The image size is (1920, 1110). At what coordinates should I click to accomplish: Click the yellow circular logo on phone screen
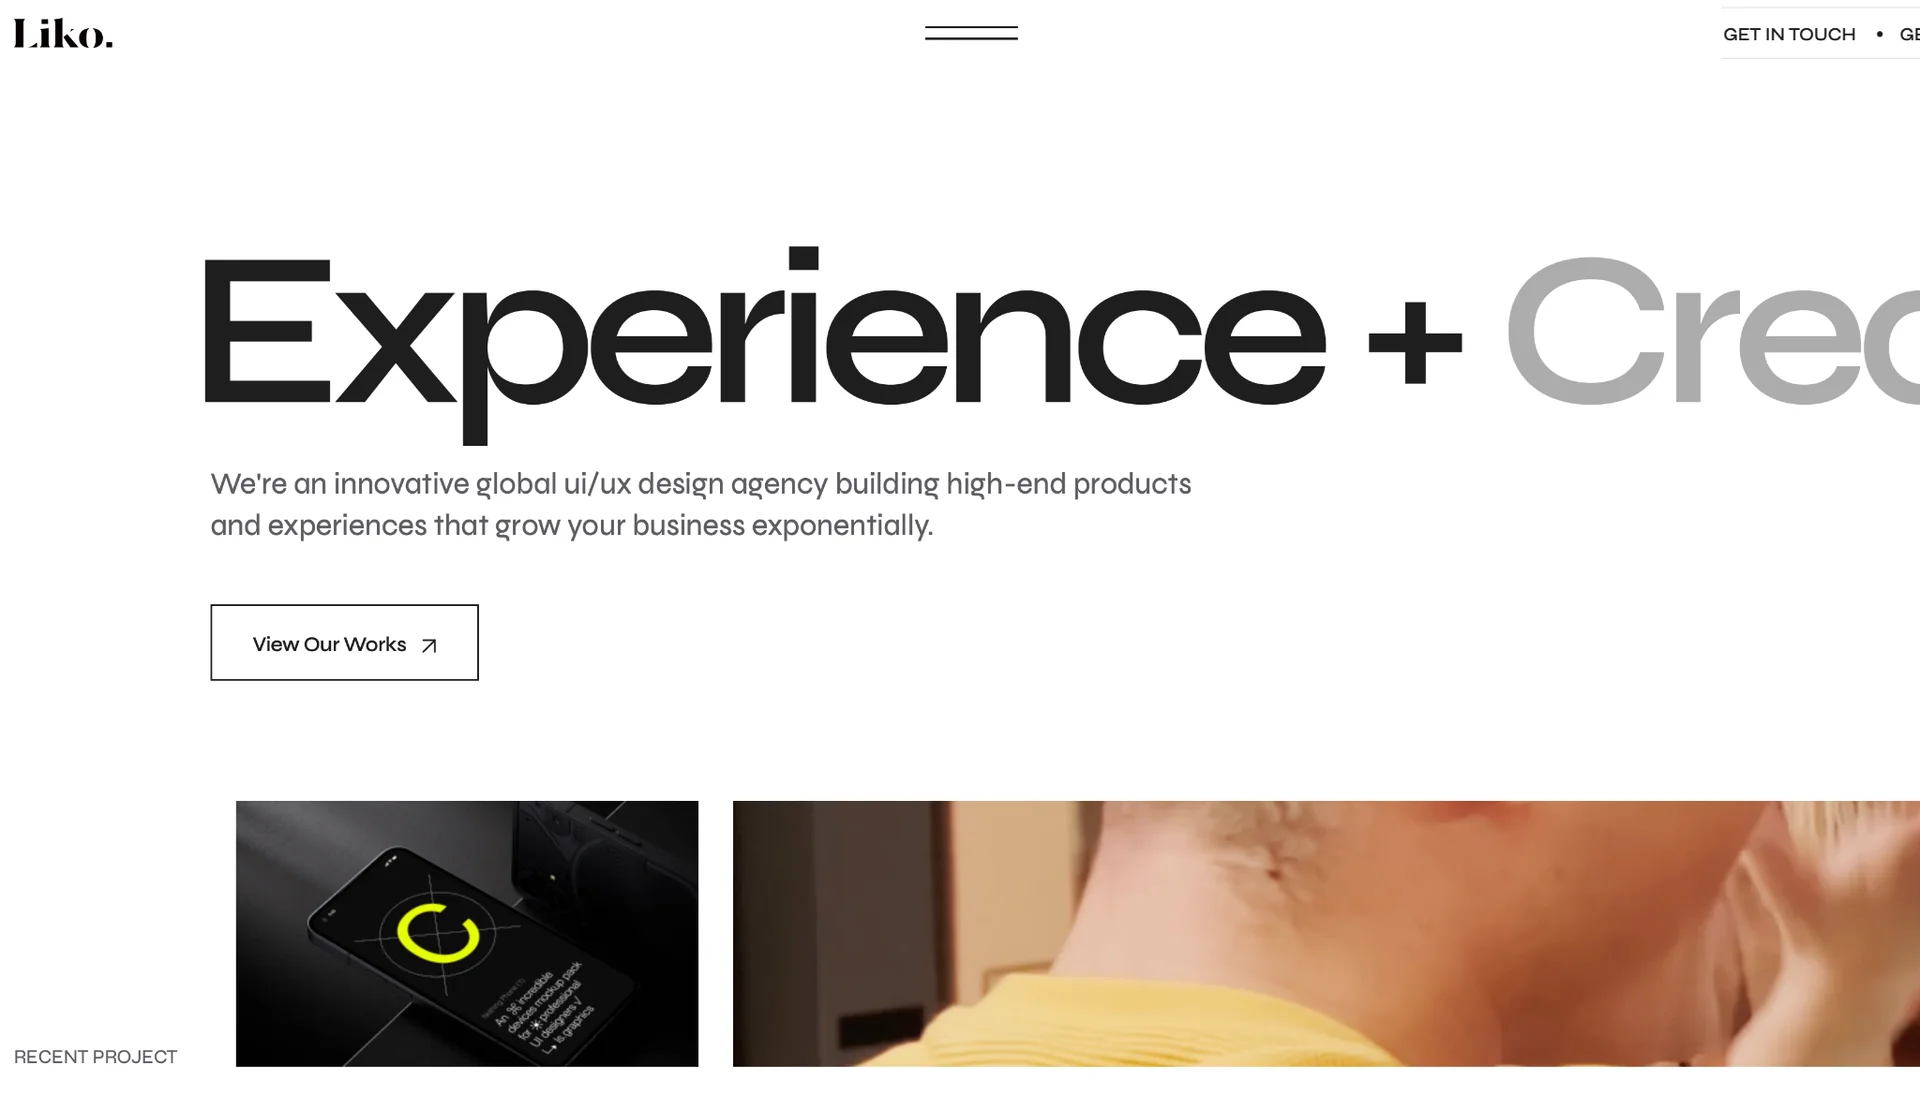pos(438,933)
